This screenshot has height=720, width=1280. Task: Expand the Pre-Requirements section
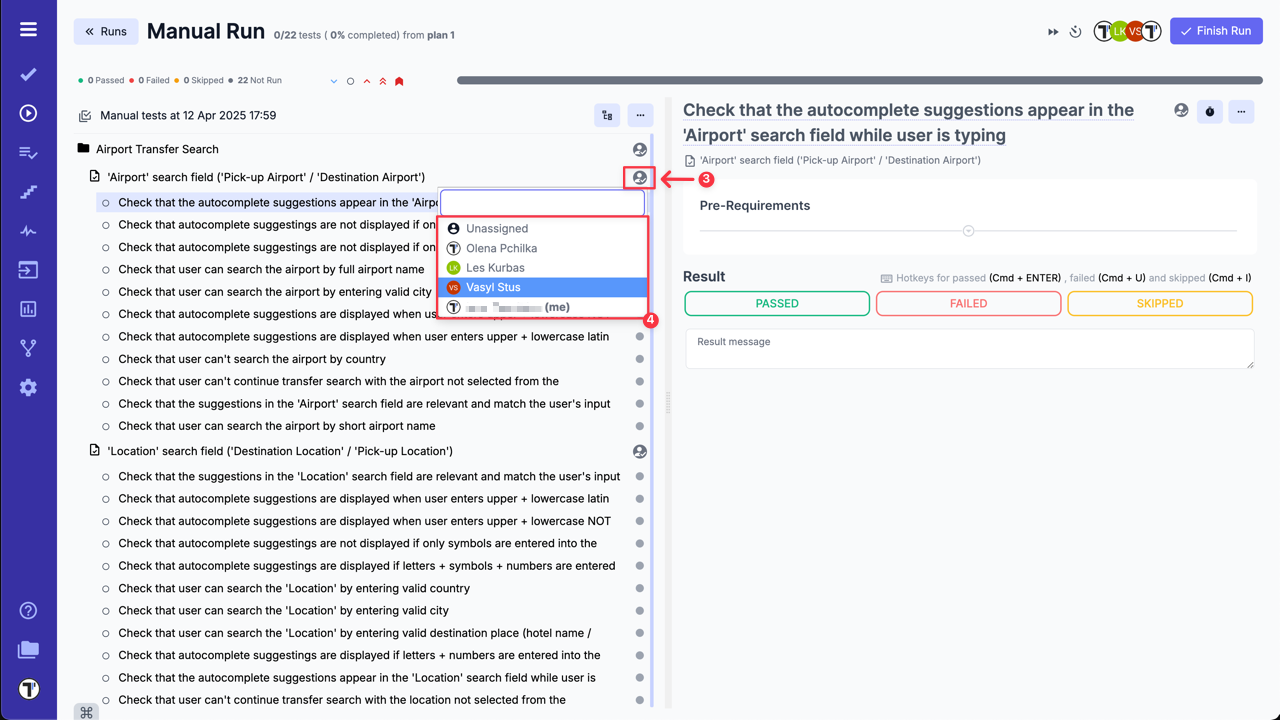click(x=968, y=229)
